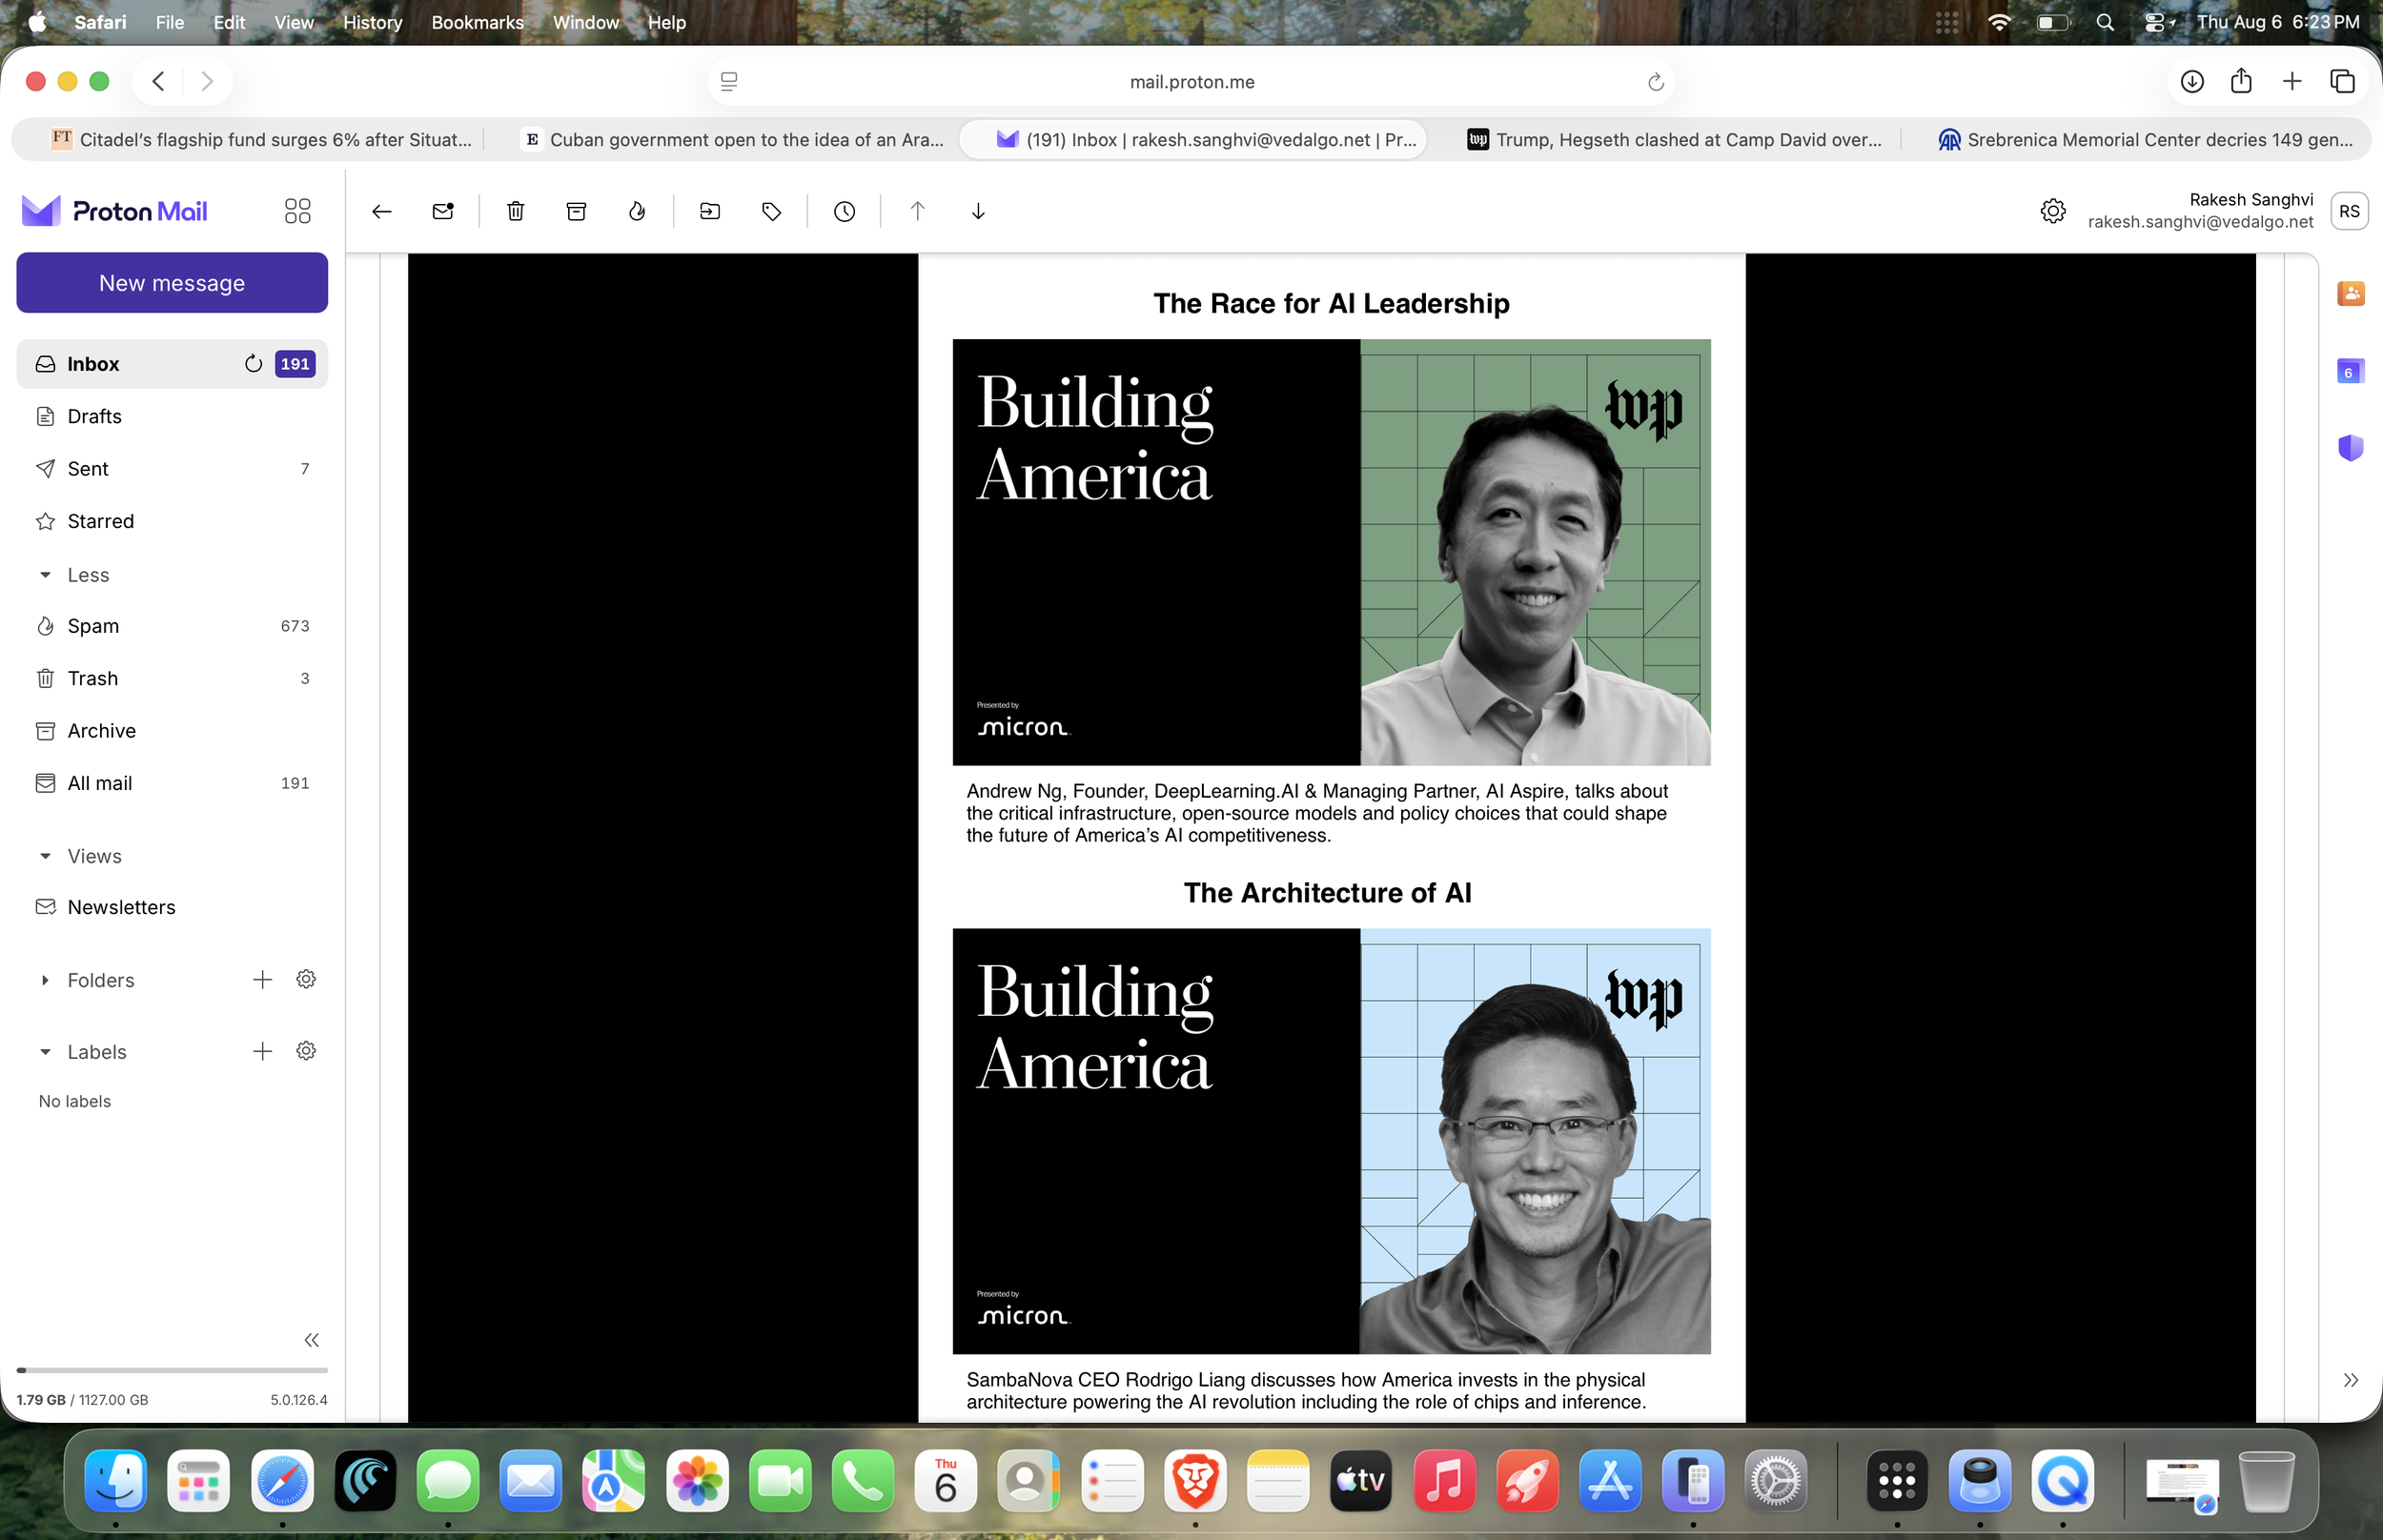Viewport: 2383px width, 1540px height.
Task: Open the RS account dropdown
Action: [2349, 211]
